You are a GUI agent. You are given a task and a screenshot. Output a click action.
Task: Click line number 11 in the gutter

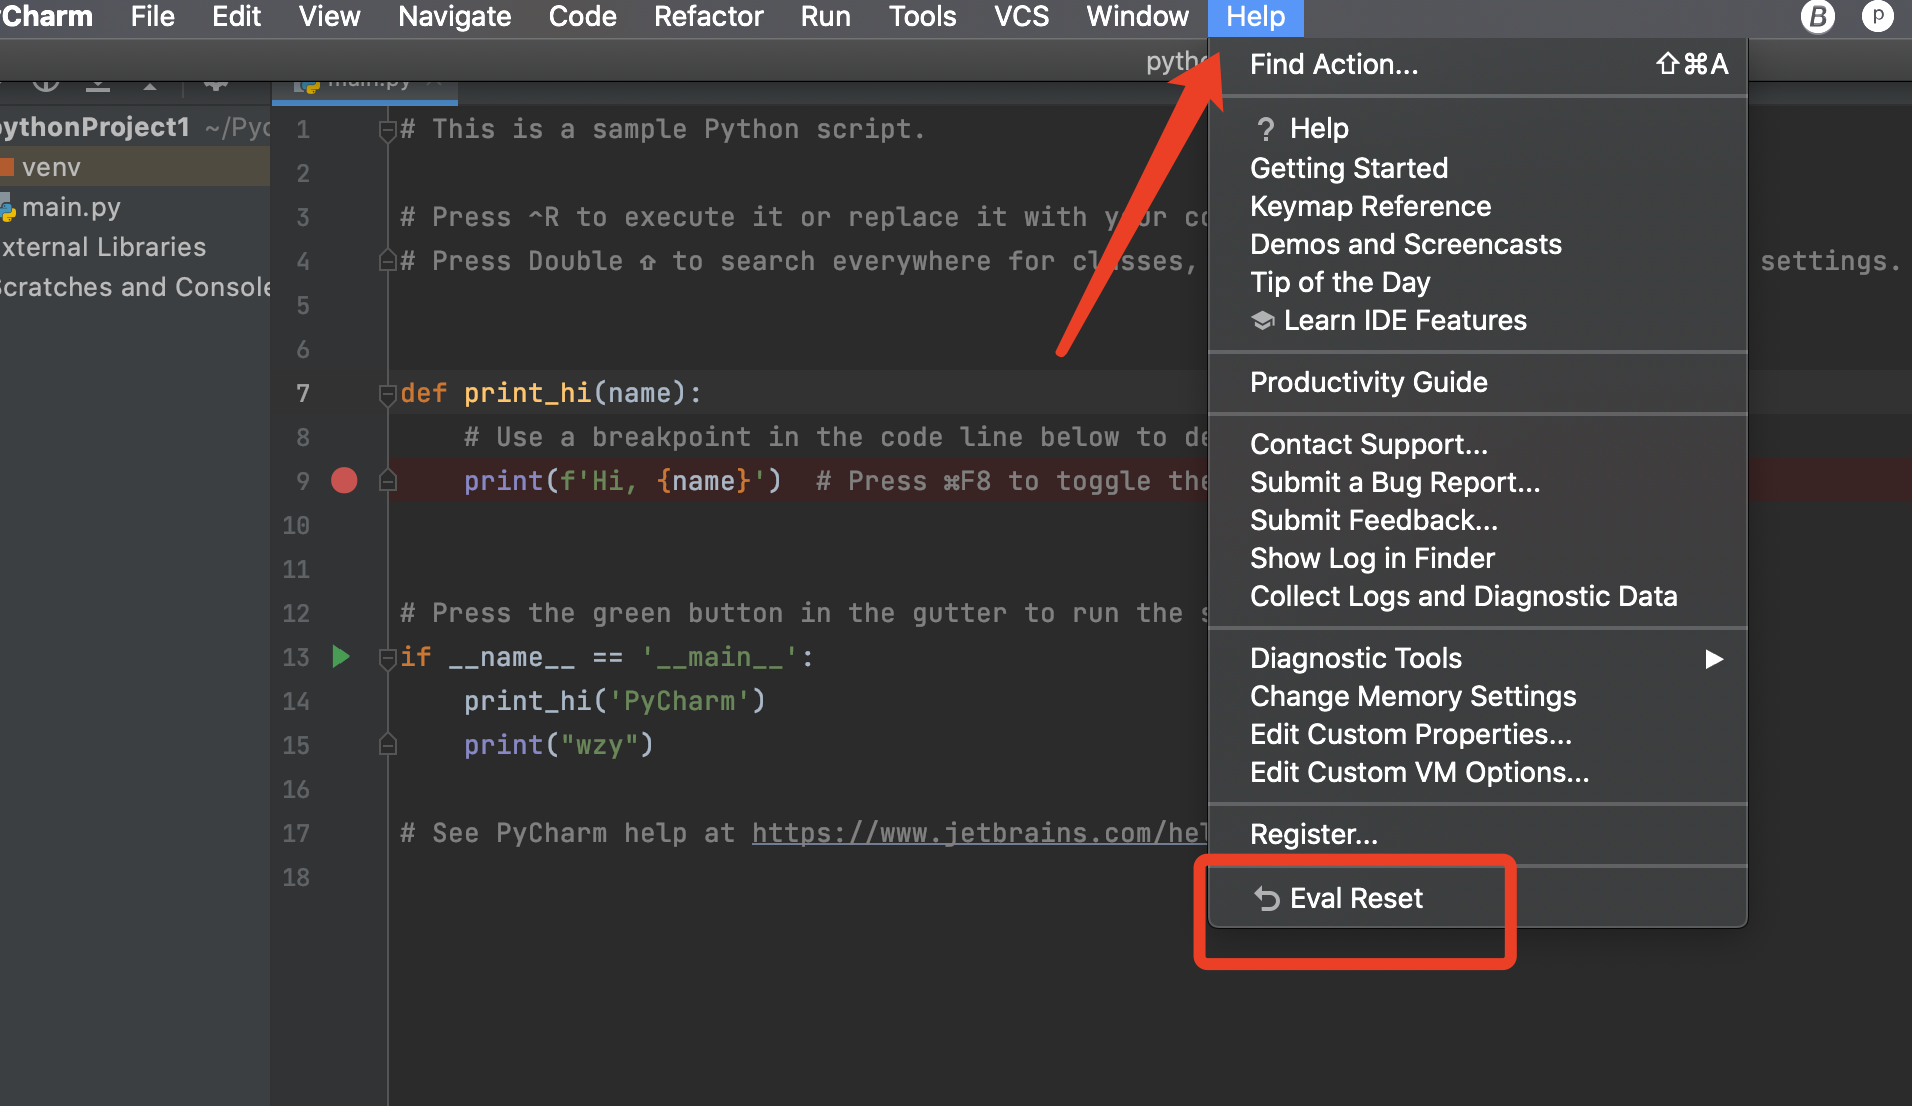click(x=296, y=569)
